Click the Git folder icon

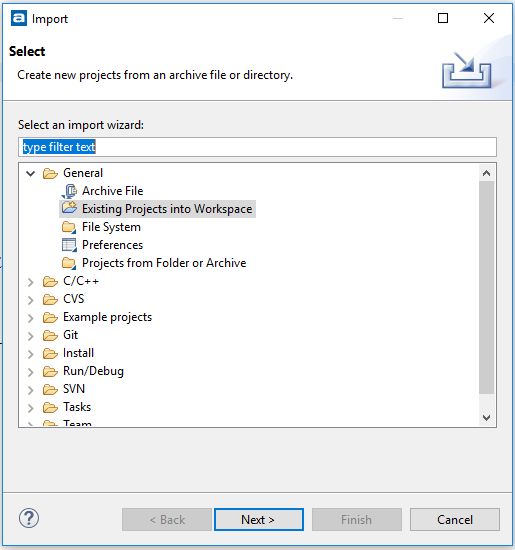[50, 335]
